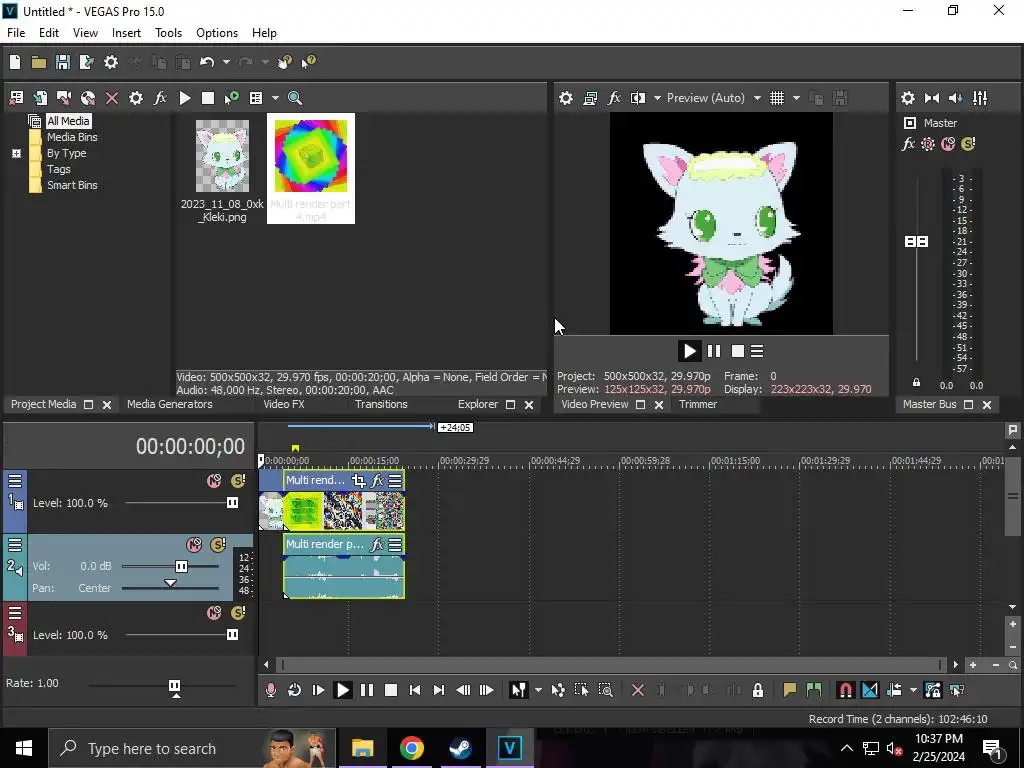Viewport: 1024px width, 768px height.
Task: Open the Options menu
Action: [217, 33]
